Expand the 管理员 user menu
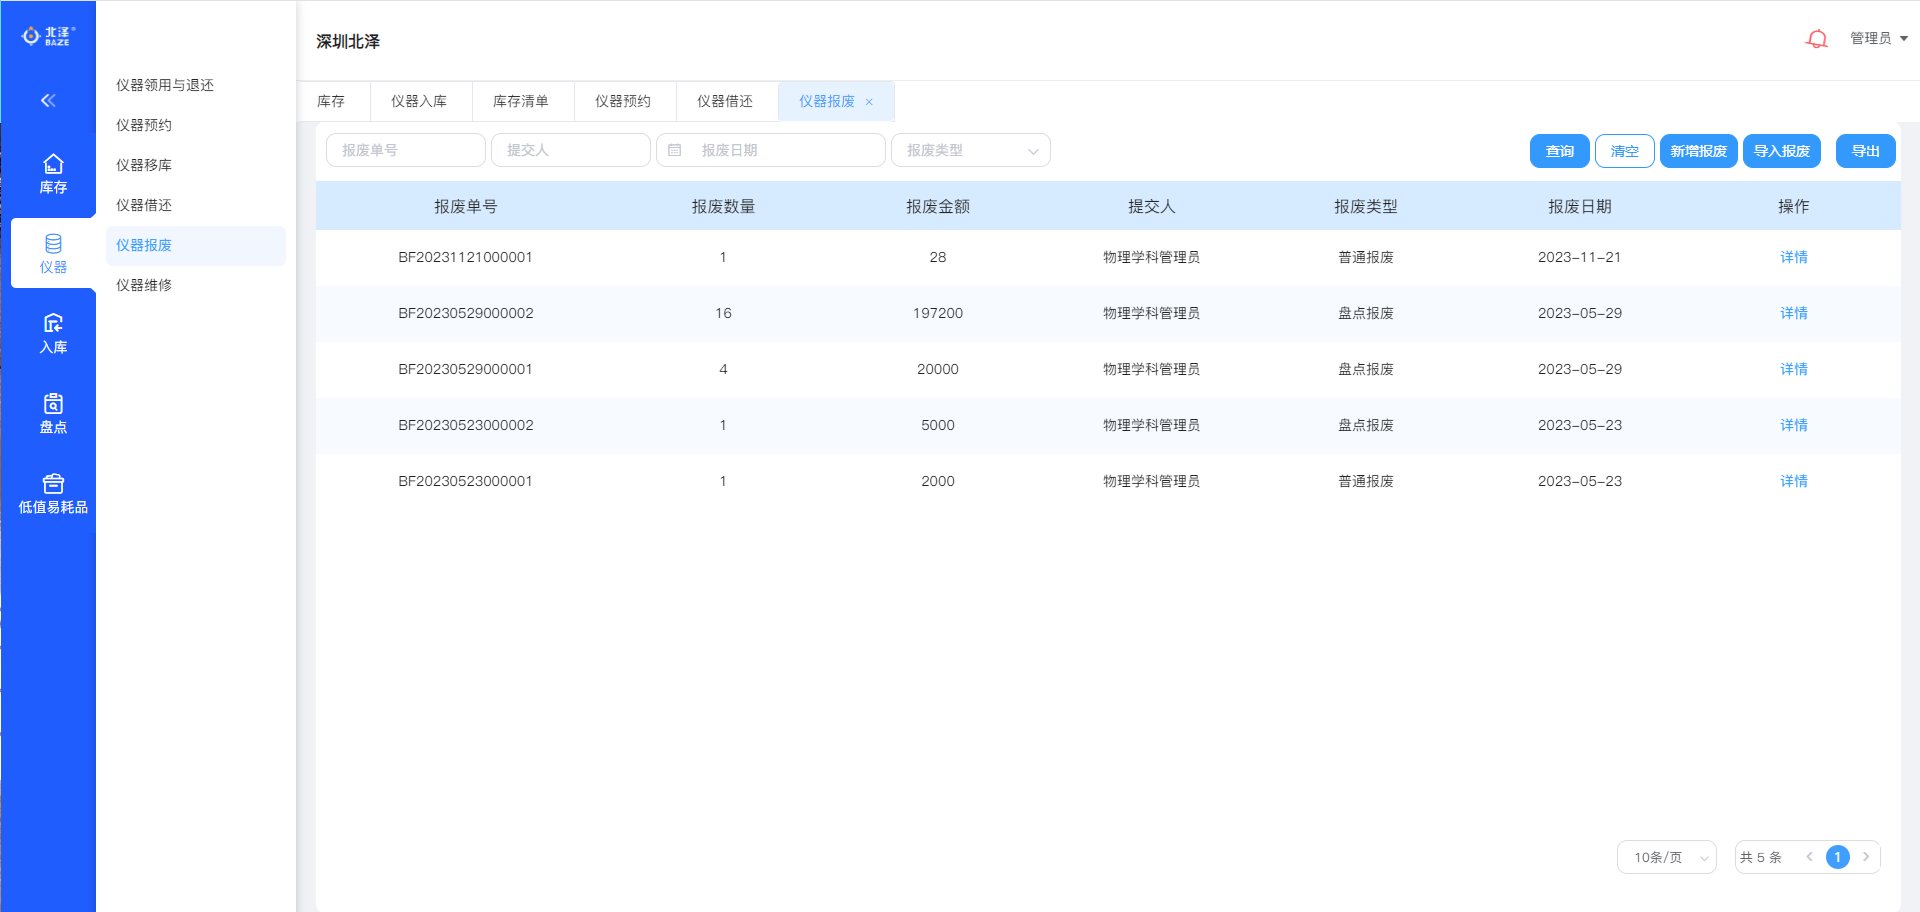The width and height of the screenshot is (1920, 912). click(x=1878, y=38)
